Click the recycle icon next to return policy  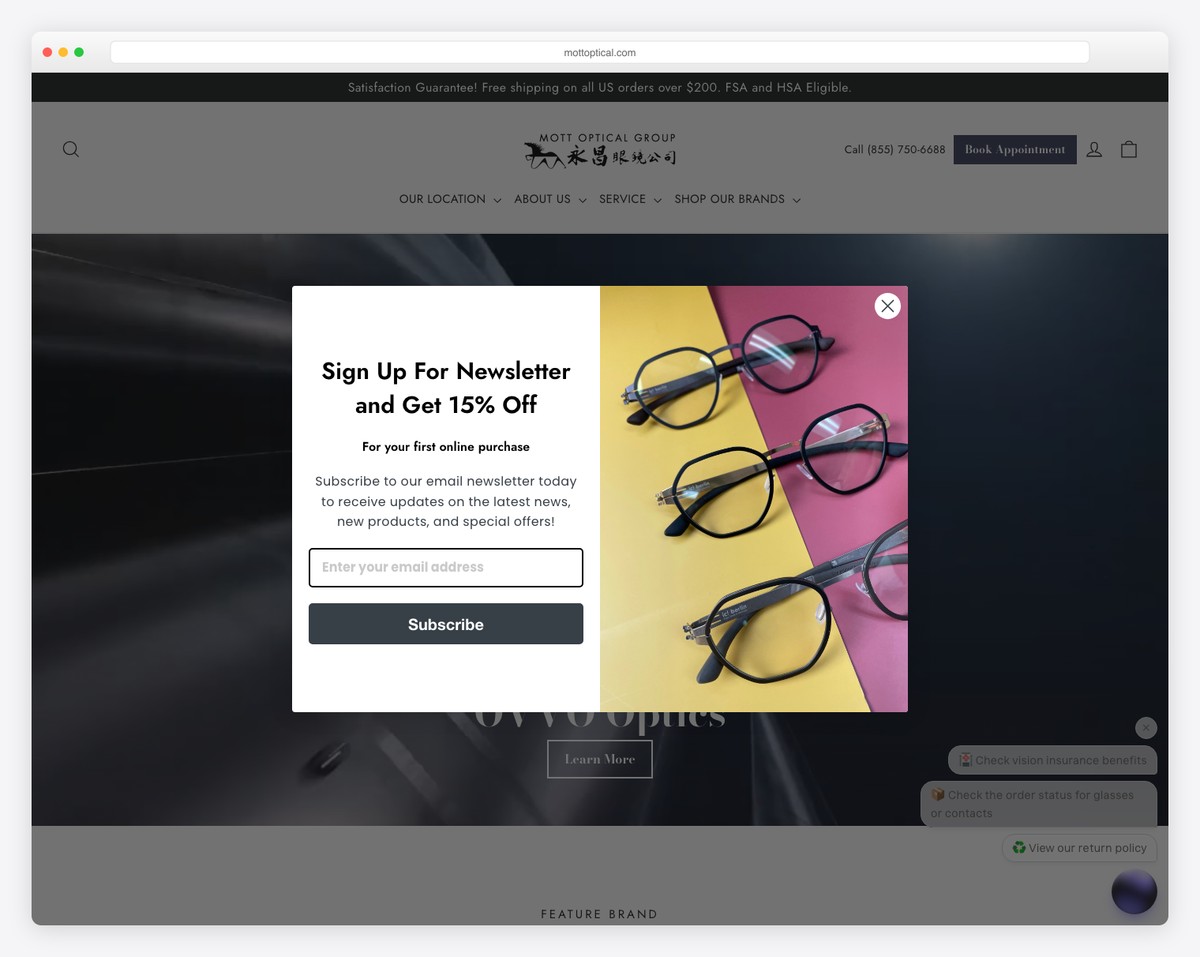click(x=1018, y=847)
